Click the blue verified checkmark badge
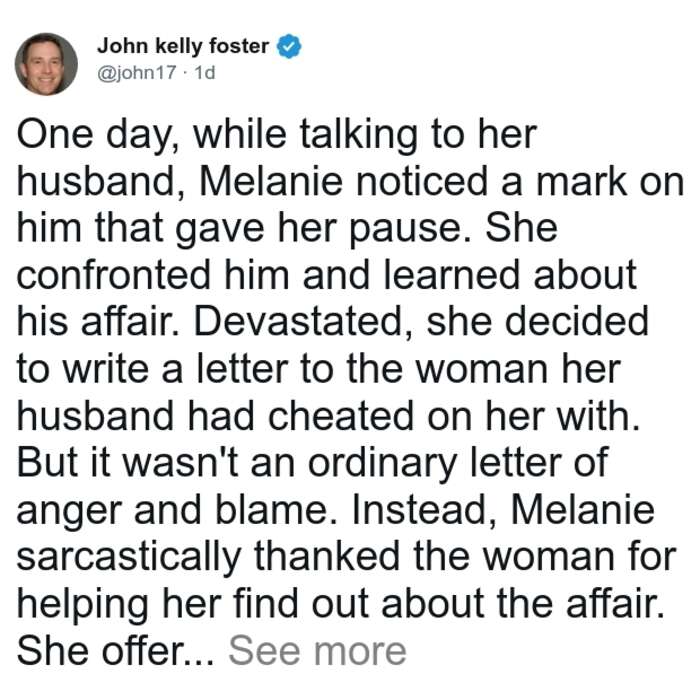This screenshot has height=700, width=700. pos(289,46)
